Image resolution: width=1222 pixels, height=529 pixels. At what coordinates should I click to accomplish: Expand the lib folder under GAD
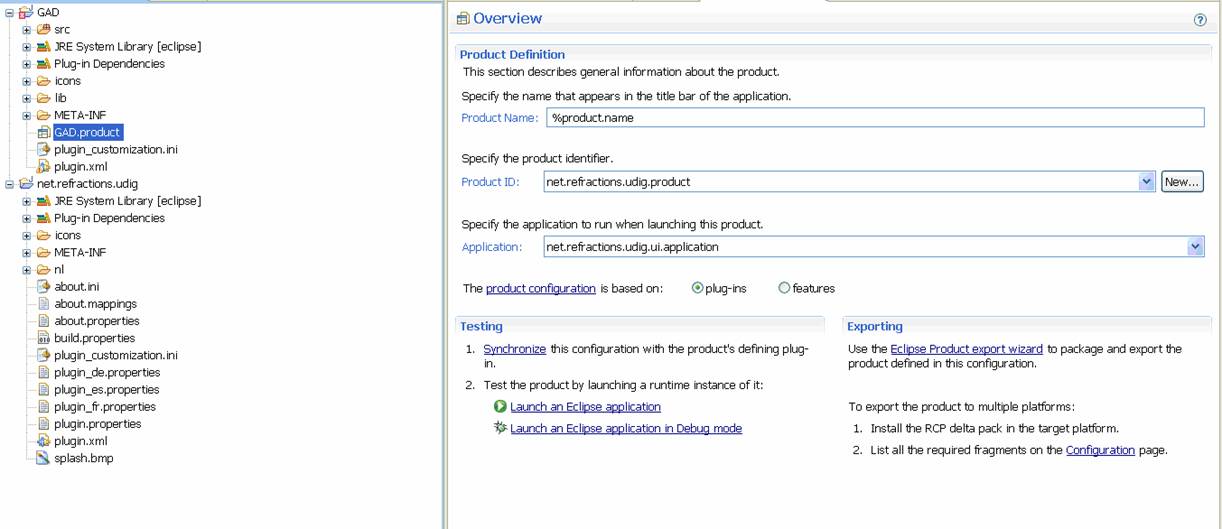pyautogui.click(x=27, y=98)
